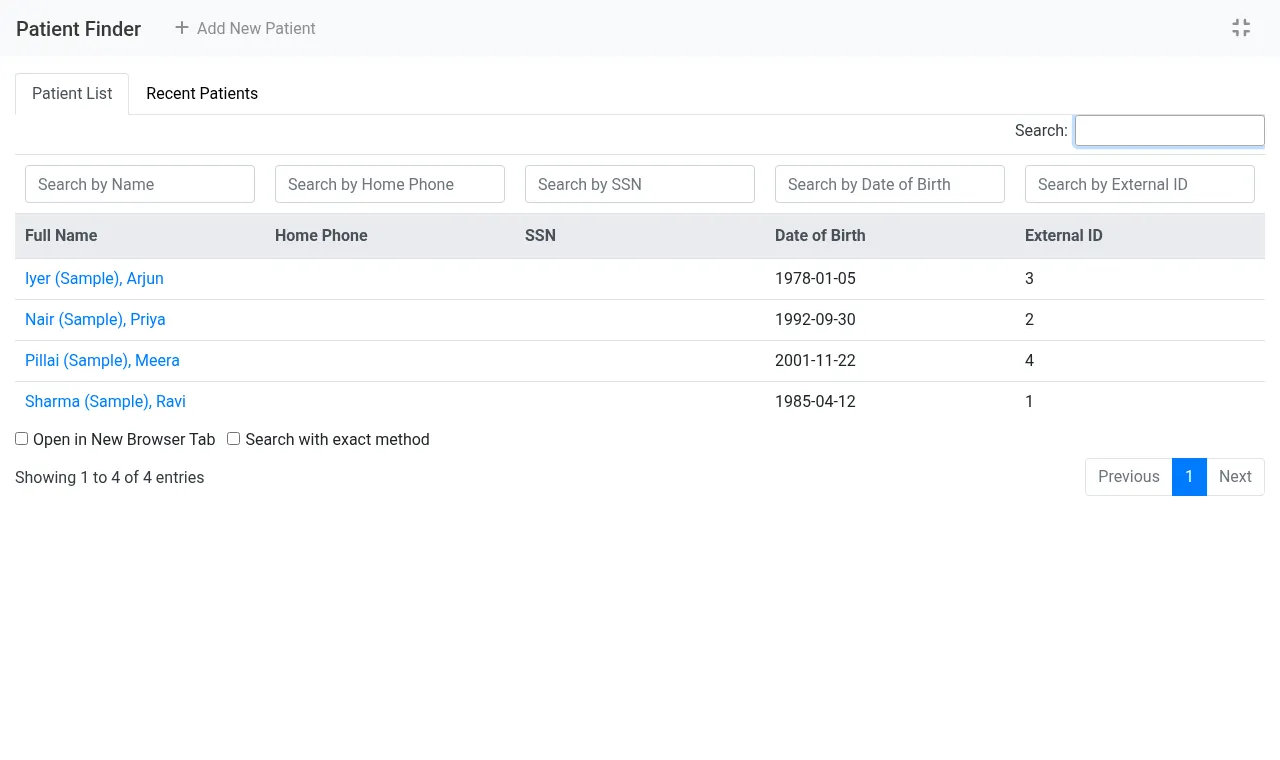Click External ID 3 in Iyer's row

point(1029,279)
